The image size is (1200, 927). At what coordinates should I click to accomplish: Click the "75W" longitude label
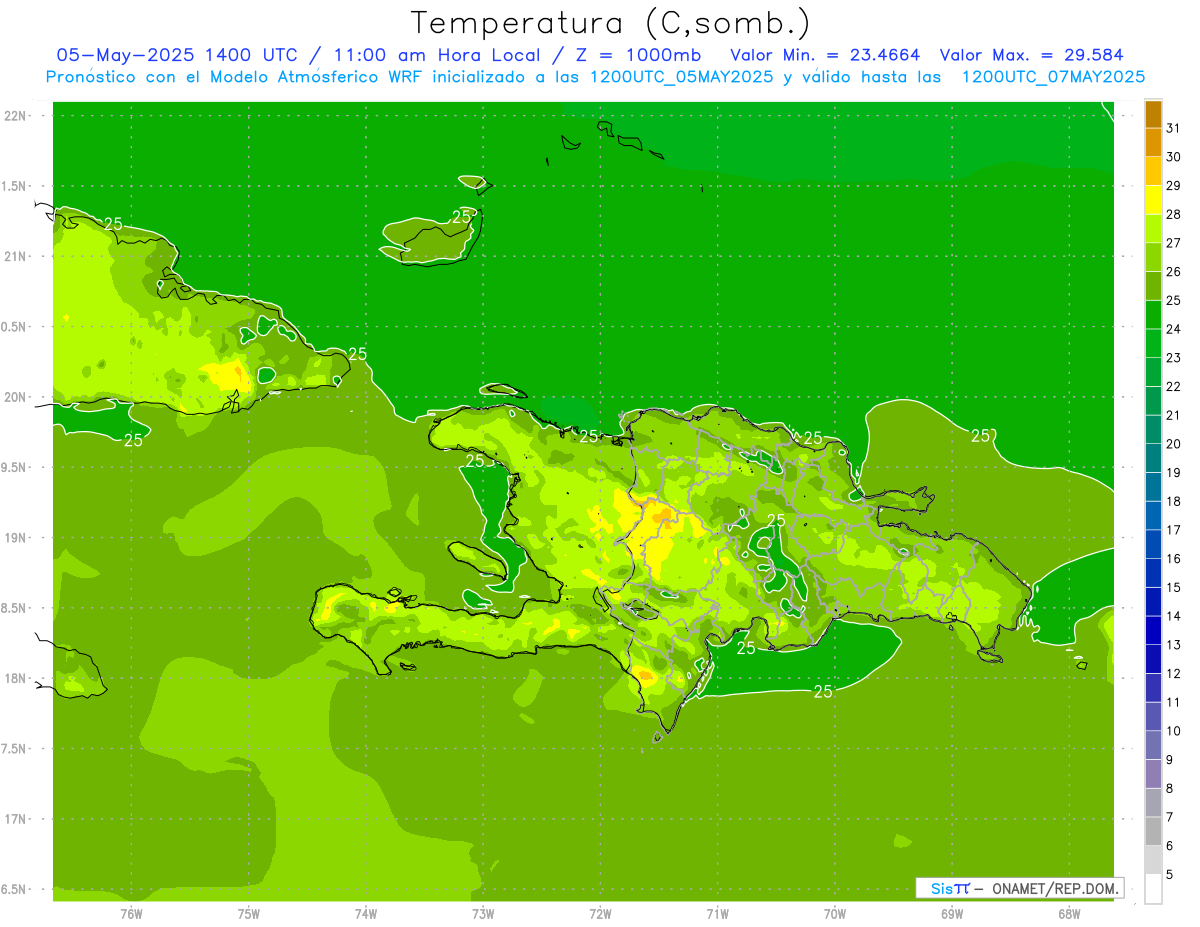249,913
